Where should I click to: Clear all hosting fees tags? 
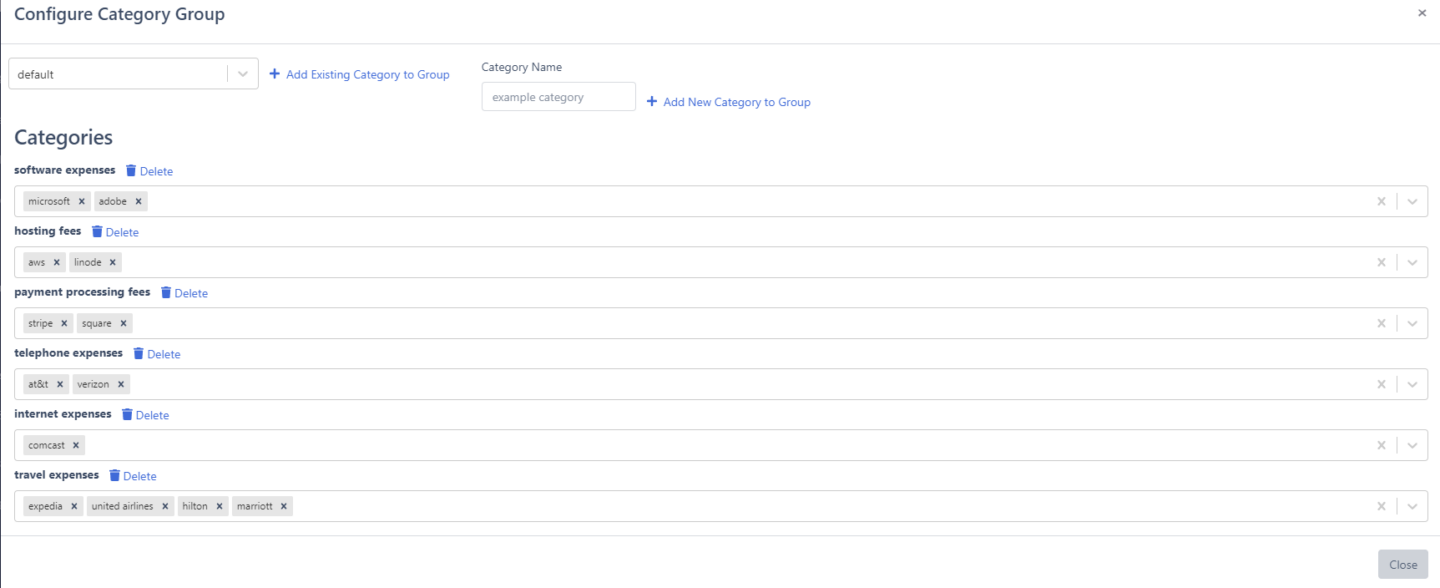pos(1381,262)
